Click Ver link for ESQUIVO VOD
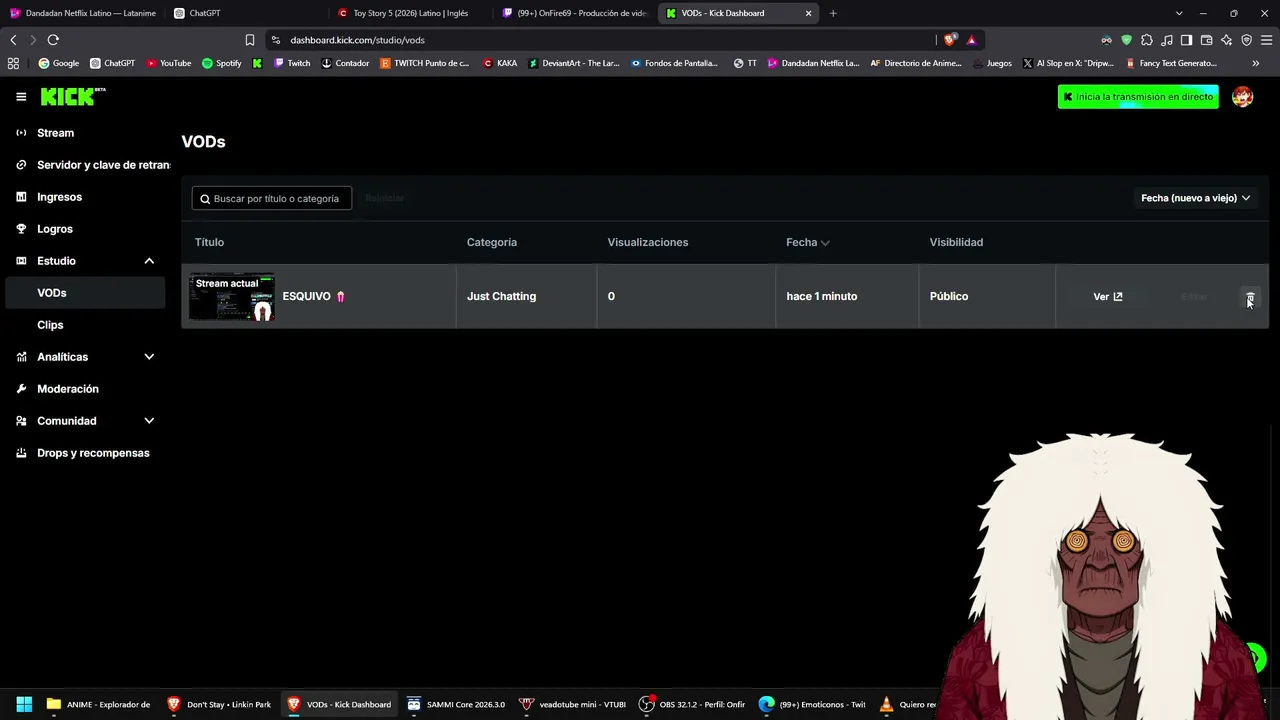The width and height of the screenshot is (1280, 720). [1108, 297]
